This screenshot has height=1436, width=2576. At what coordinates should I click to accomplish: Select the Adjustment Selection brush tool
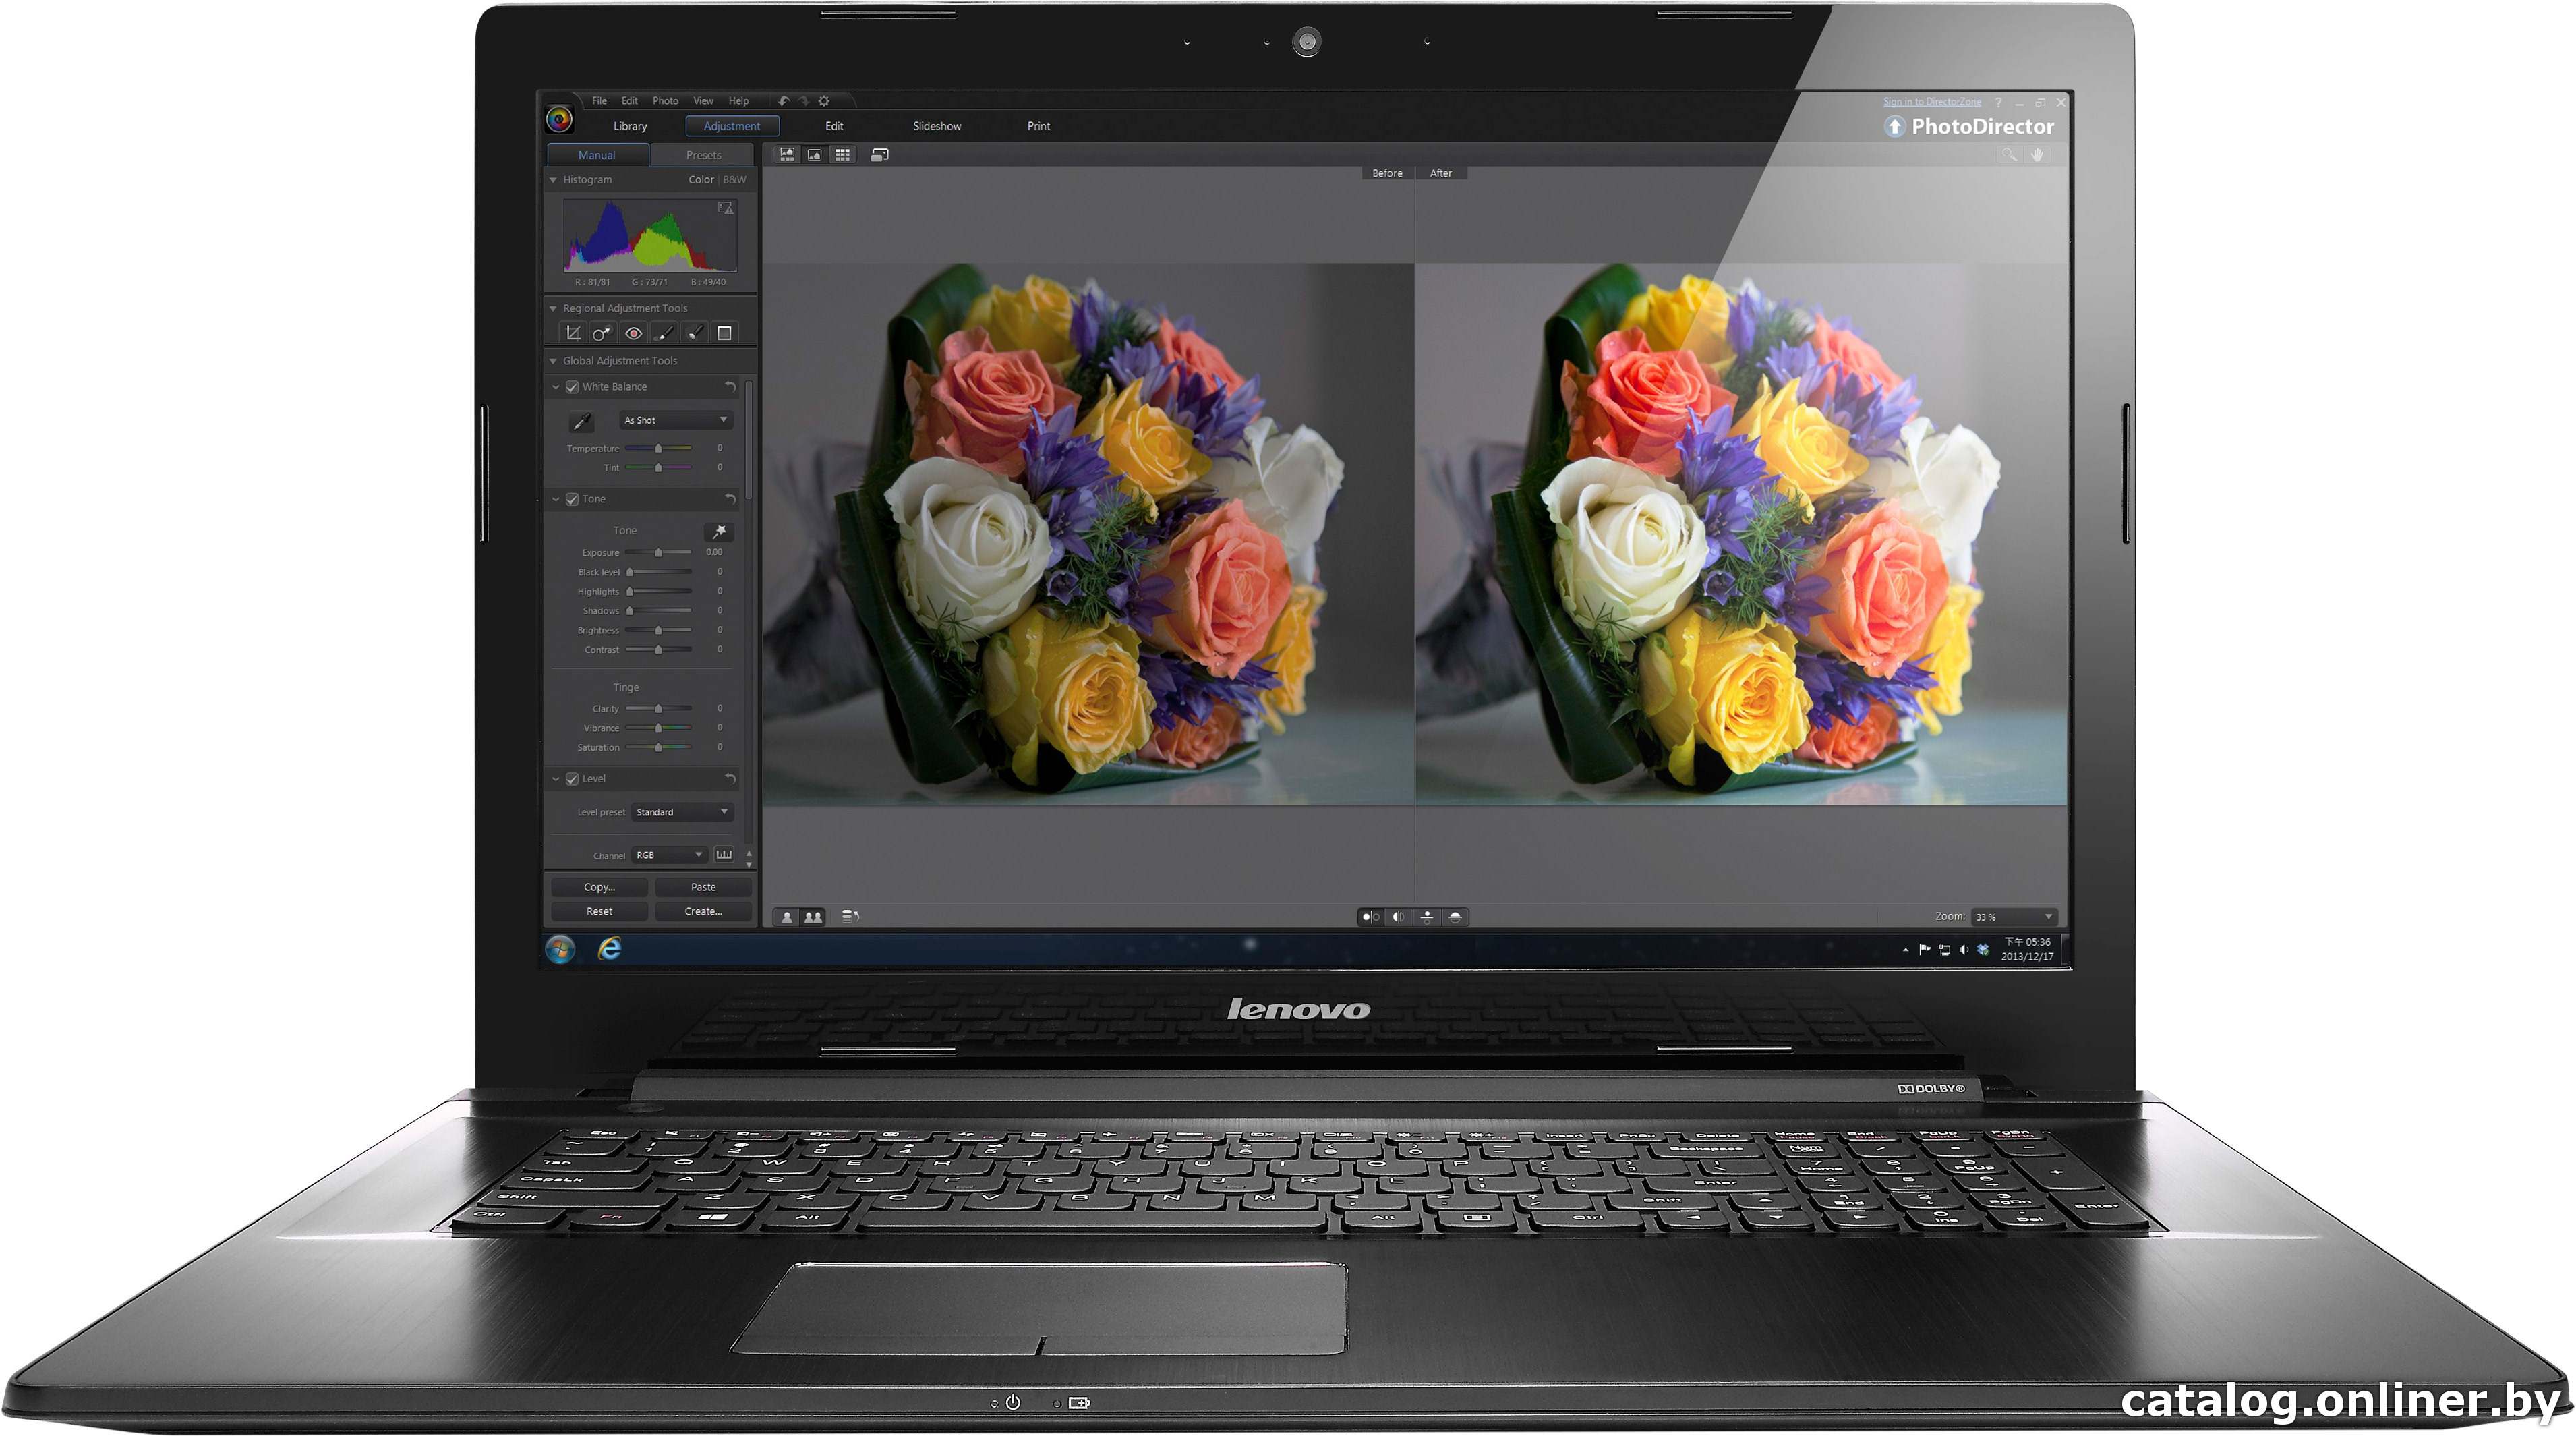[695, 333]
